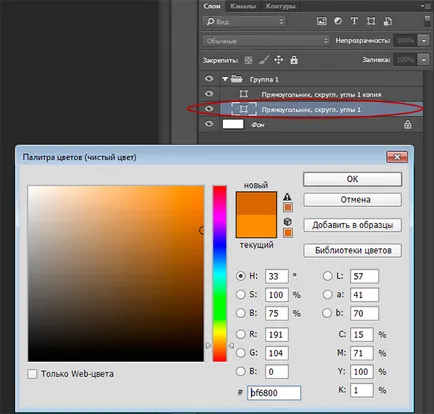The height and width of the screenshot is (414, 434).
Task: Click the Библиотеки цветов button
Action: point(352,250)
